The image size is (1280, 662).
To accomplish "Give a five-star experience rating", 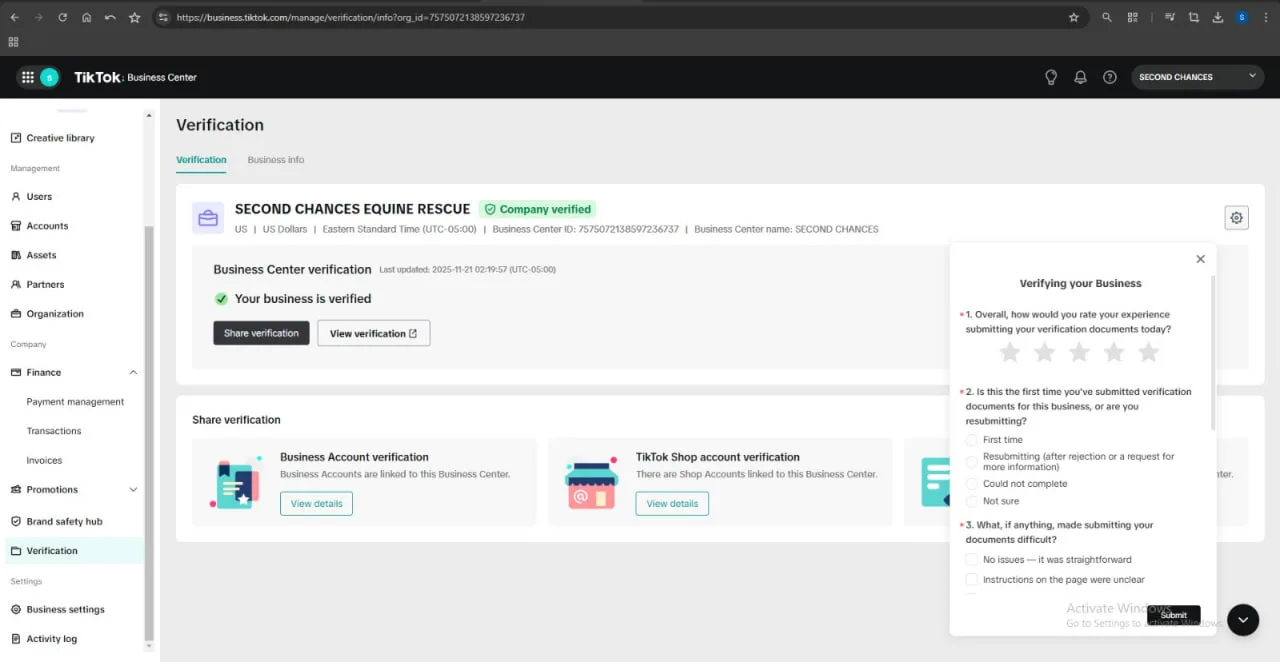I will click(1149, 352).
